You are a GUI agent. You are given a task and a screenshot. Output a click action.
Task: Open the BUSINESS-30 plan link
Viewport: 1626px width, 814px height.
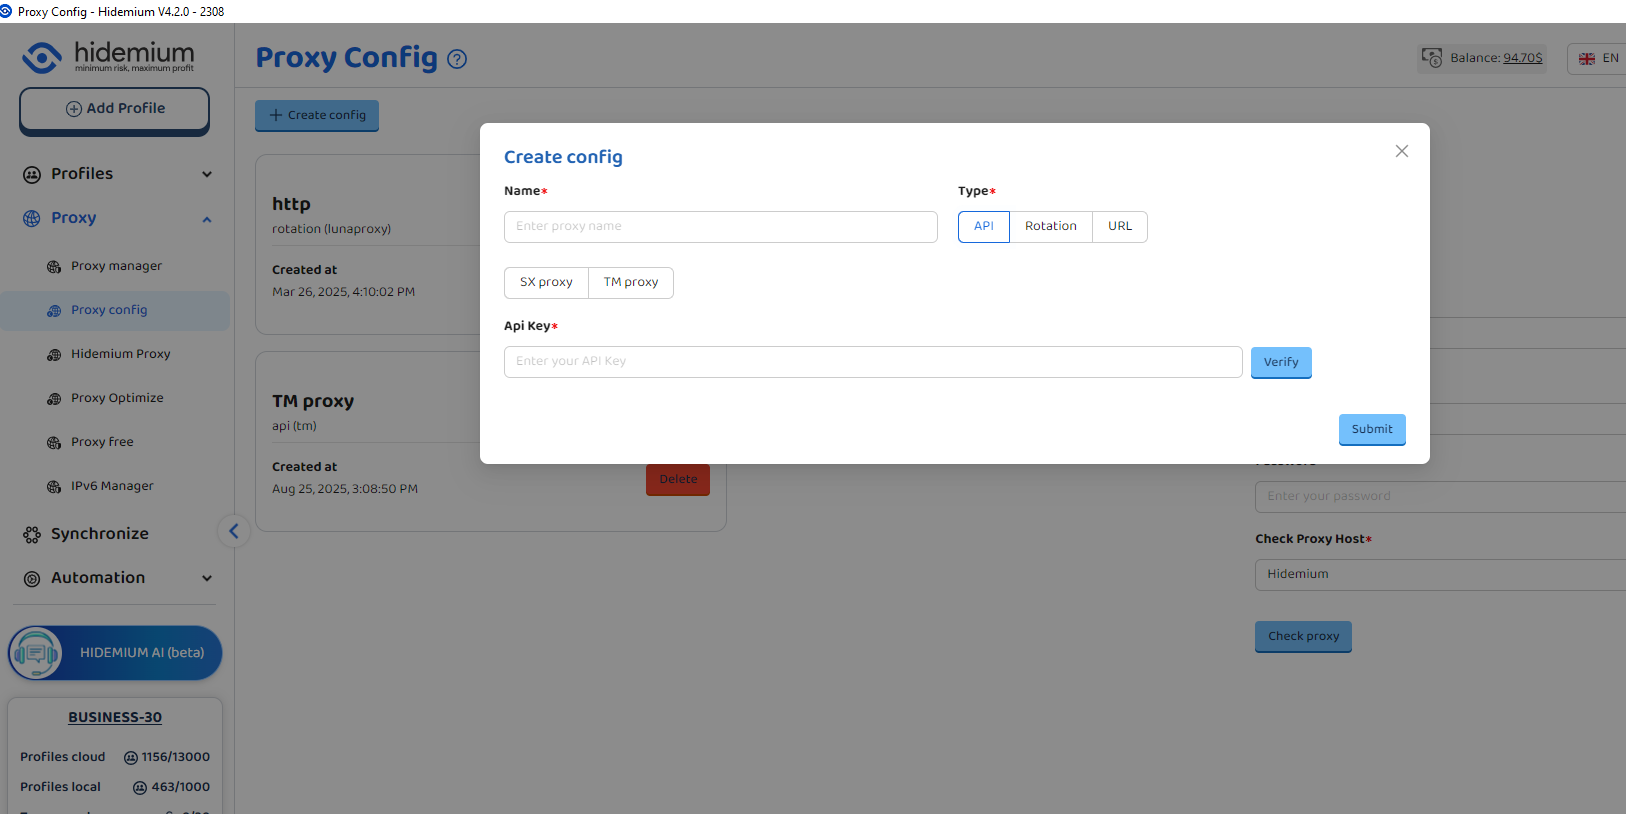pyautogui.click(x=115, y=718)
